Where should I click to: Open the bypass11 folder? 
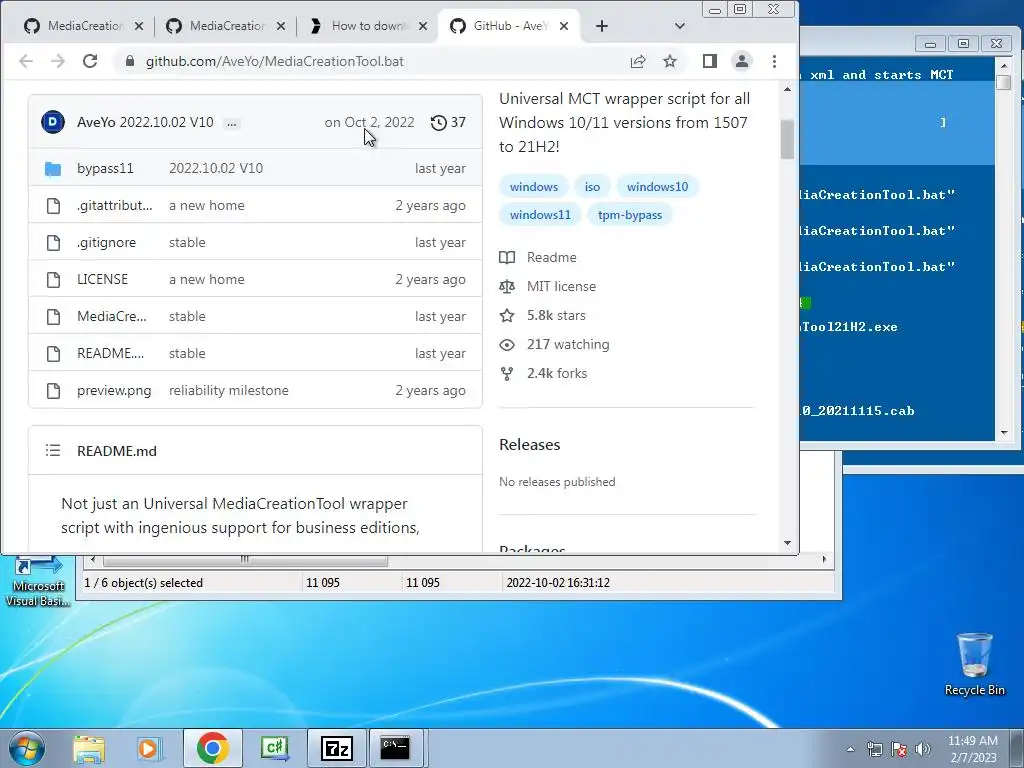pos(105,168)
